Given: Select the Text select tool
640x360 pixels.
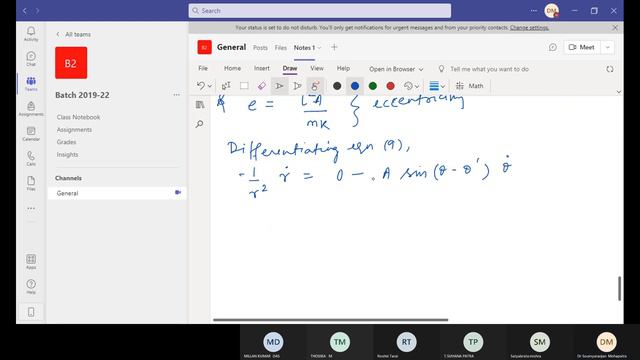Looking at the screenshot, I should point(226,86).
